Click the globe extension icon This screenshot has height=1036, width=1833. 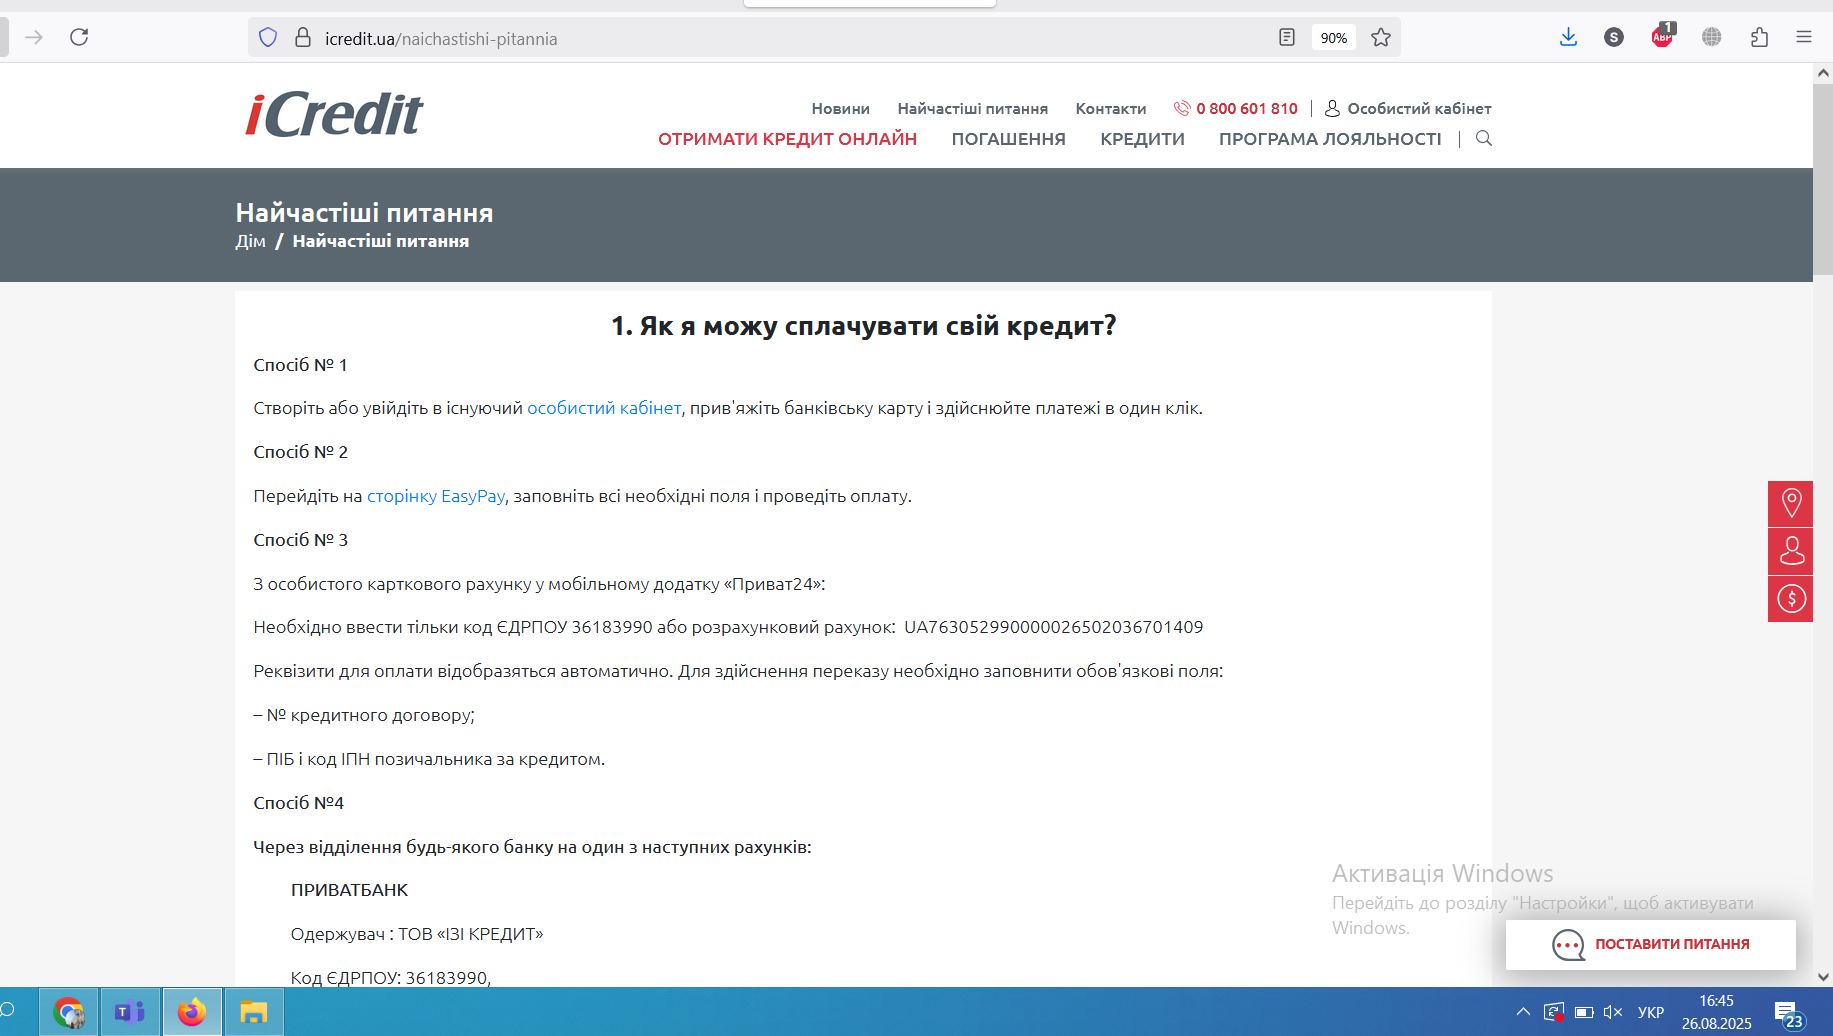point(1712,37)
